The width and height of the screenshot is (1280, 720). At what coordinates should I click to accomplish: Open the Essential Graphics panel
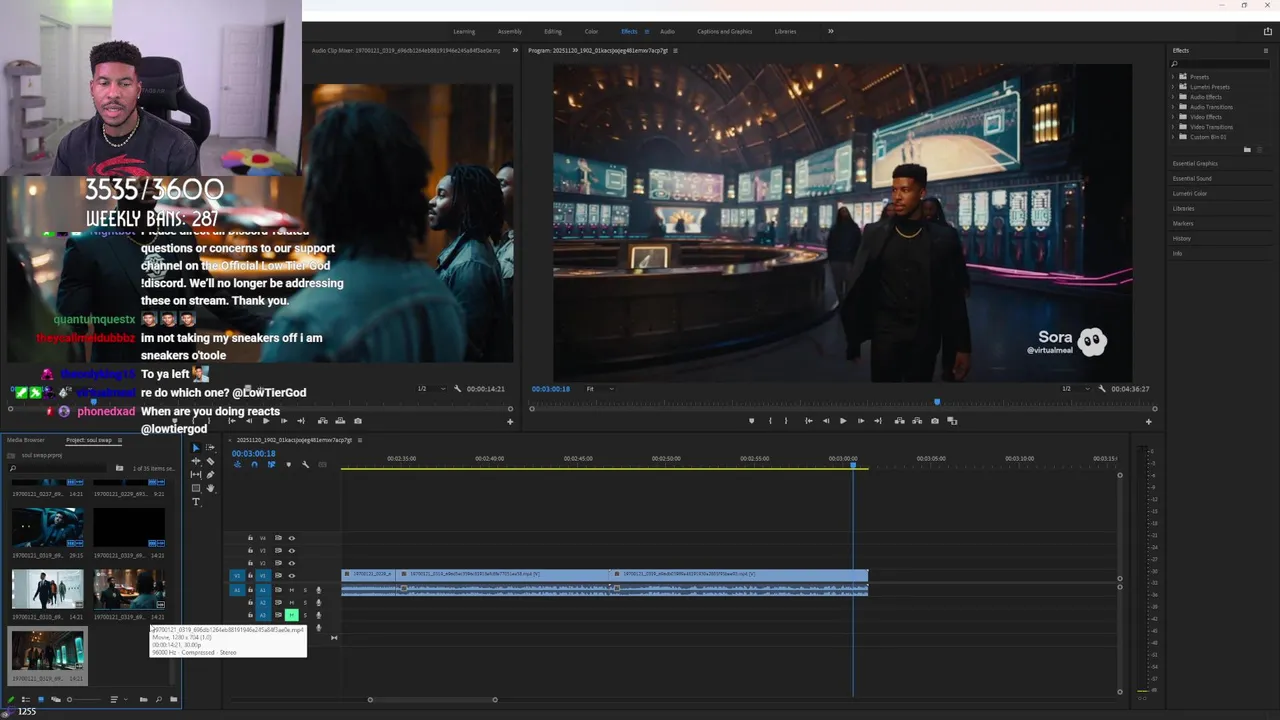pos(1195,163)
